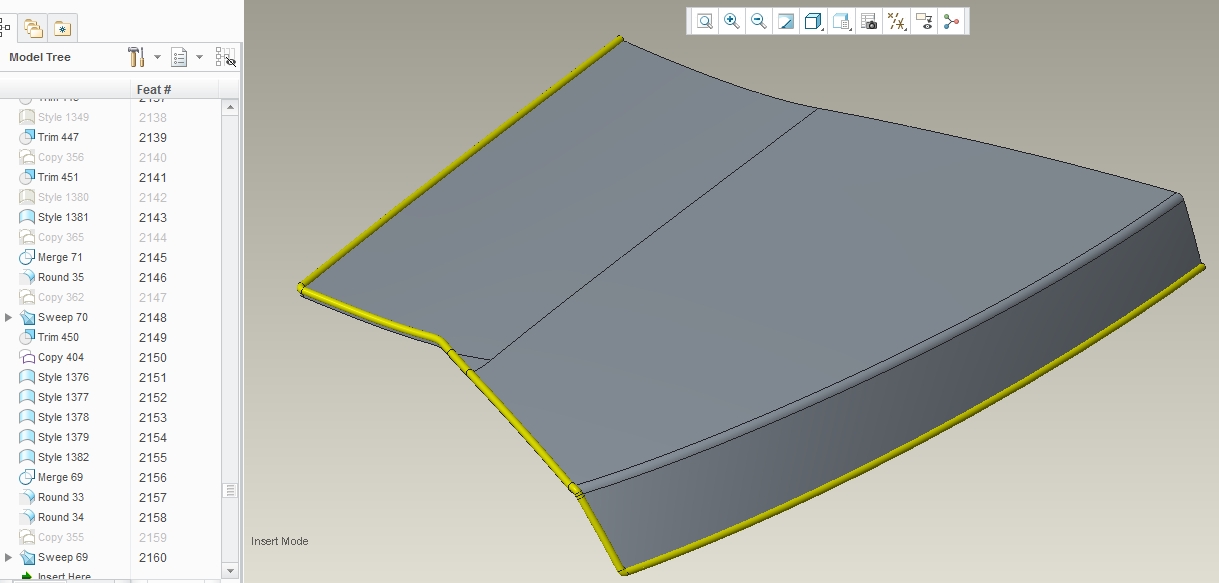
Task: Switch to the Folder Browser tab
Action: tap(33, 28)
